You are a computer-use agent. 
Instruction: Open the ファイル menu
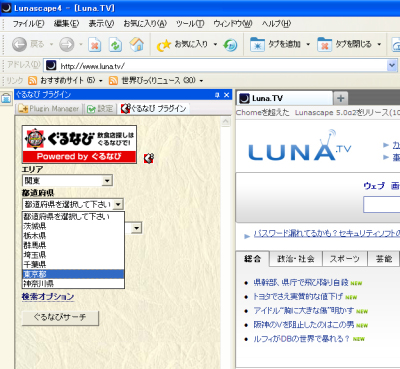click(x=28, y=24)
